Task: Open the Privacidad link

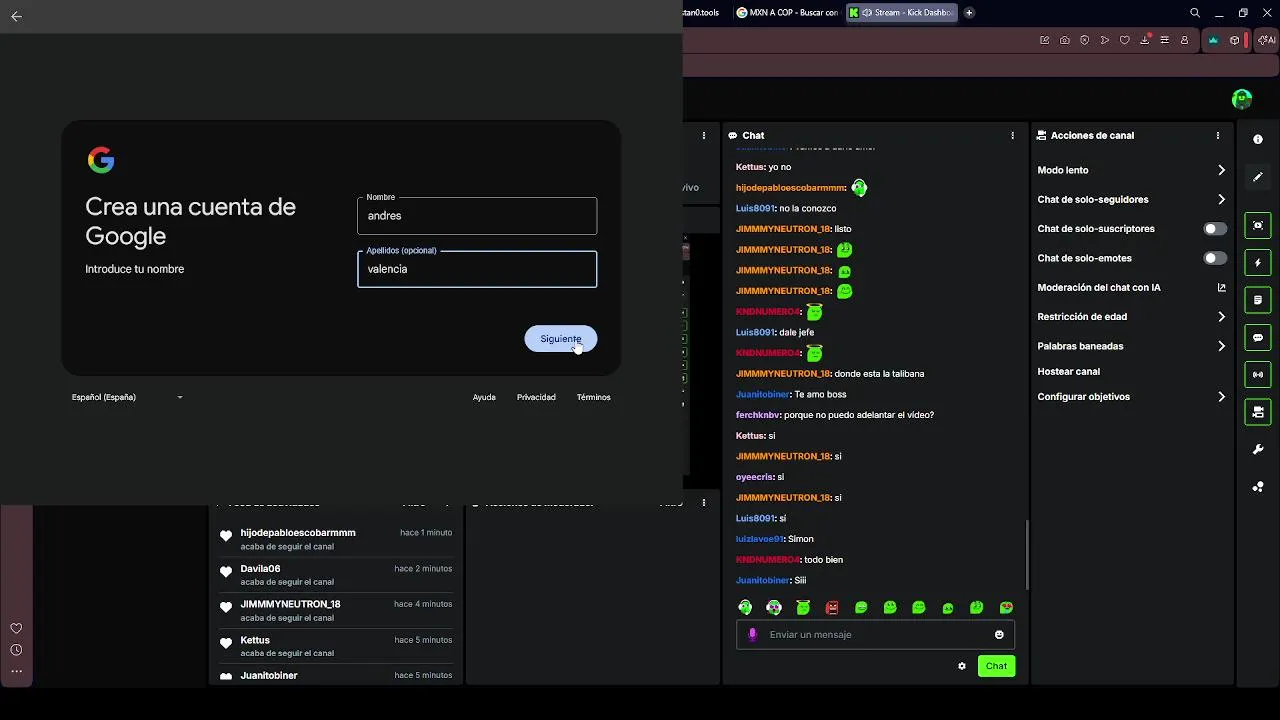Action: (x=536, y=397)
